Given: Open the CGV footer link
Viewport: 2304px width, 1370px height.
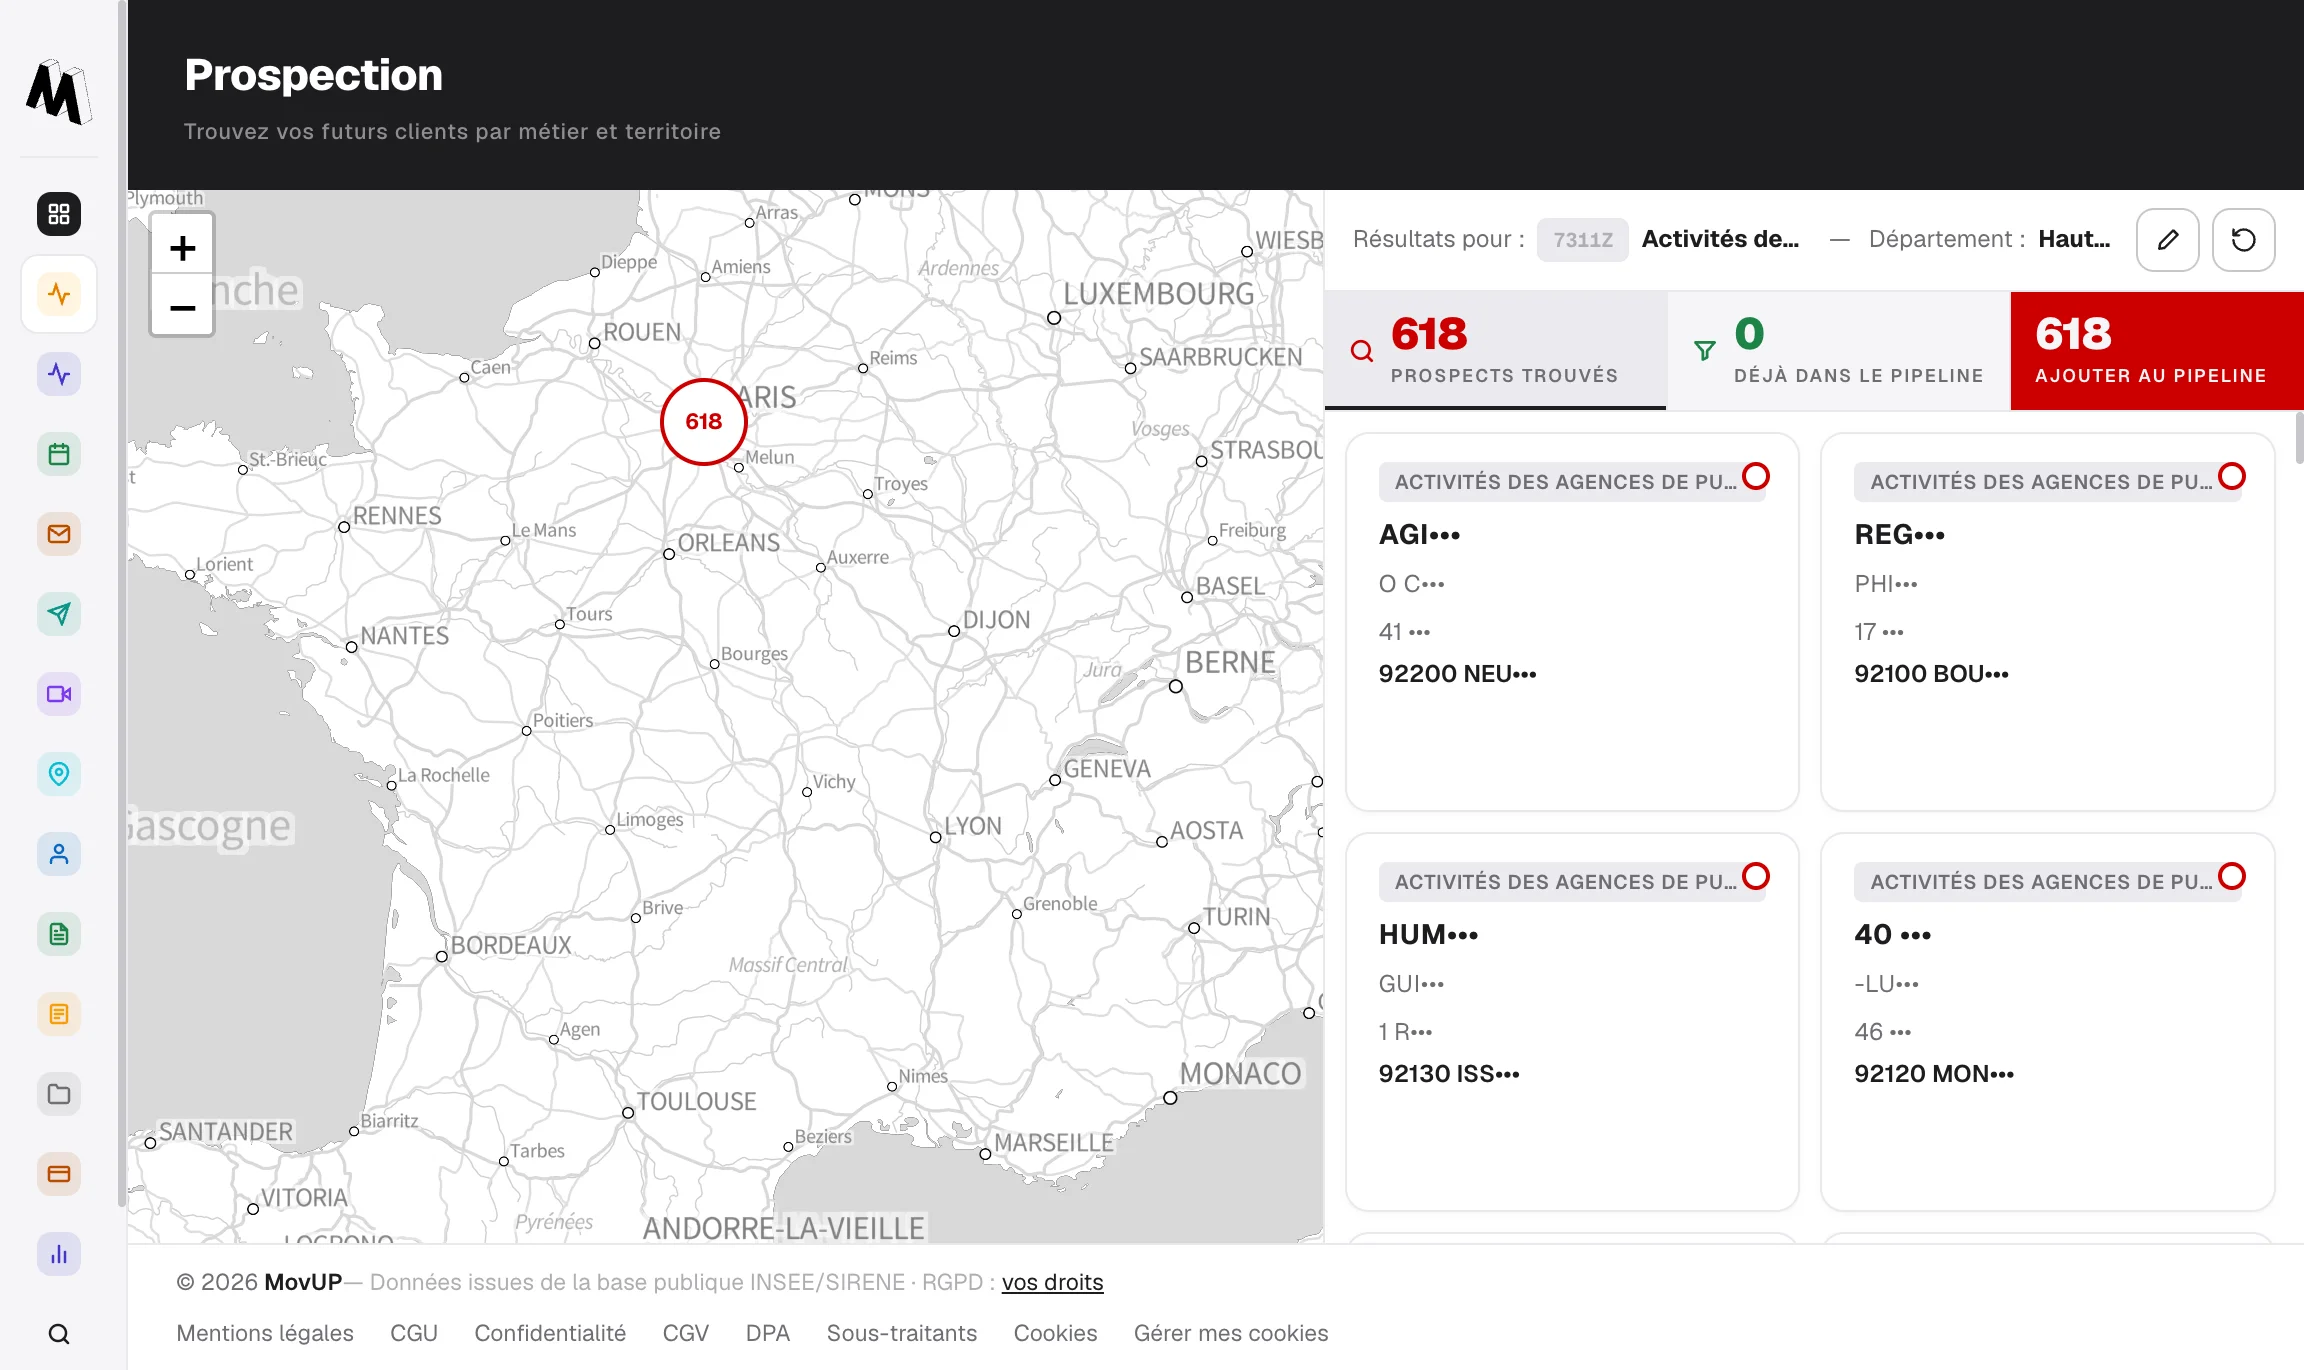Looking at the screenshot, I should click(686, 1333).
